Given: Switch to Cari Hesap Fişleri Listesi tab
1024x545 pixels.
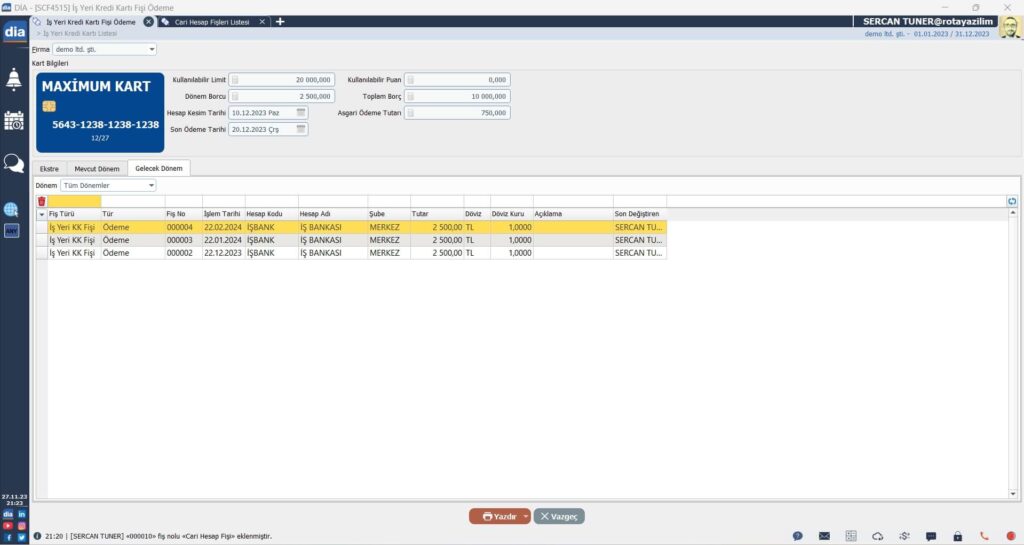Looking at the screenshot, I should (212, 22).
